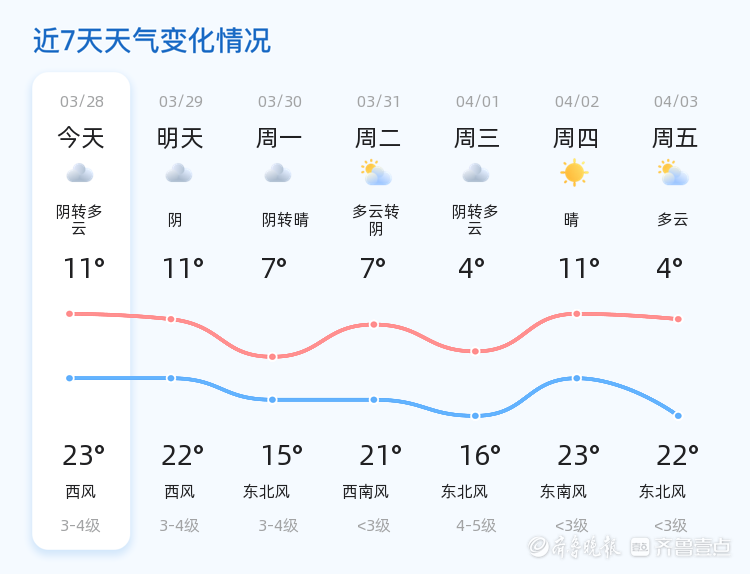This screenshot has width=750, height=574.
Task: Click the red high-temperature point for 03/30
Action: (272, 356)
